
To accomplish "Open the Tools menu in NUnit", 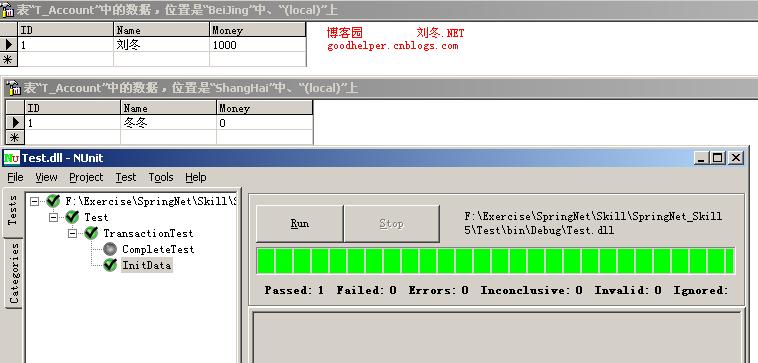I will (161, 177).
